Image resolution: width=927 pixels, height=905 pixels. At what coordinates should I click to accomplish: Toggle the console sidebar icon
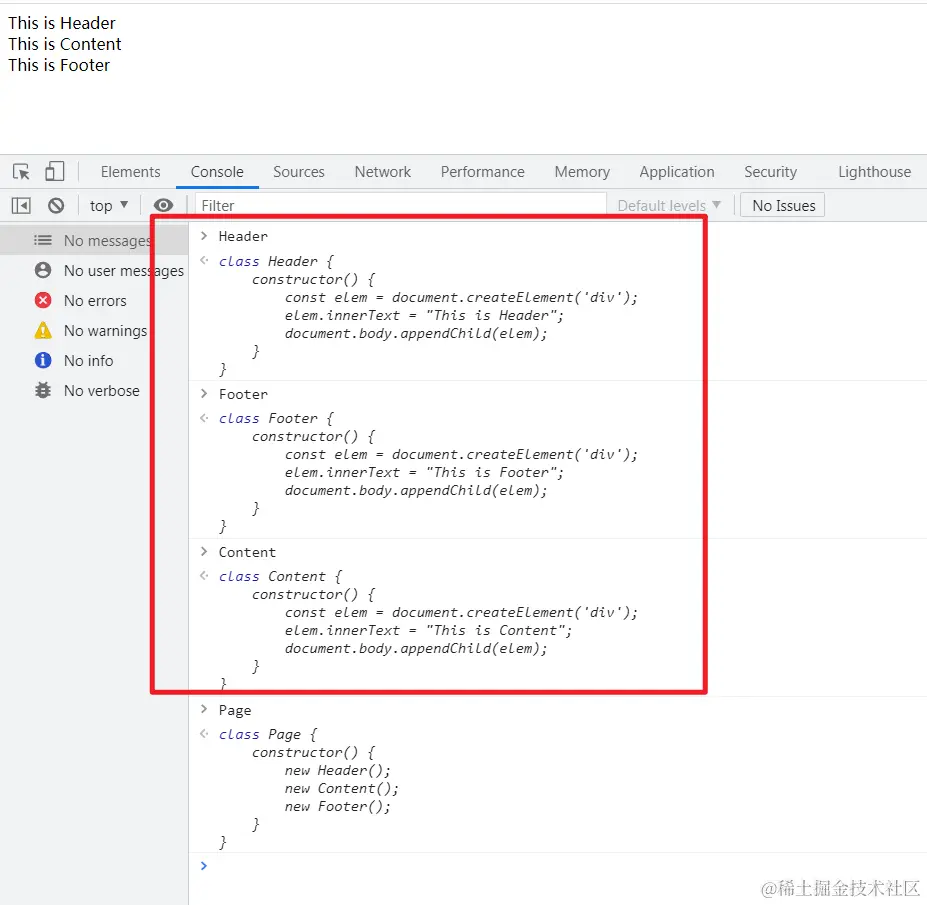coord(21,206)
